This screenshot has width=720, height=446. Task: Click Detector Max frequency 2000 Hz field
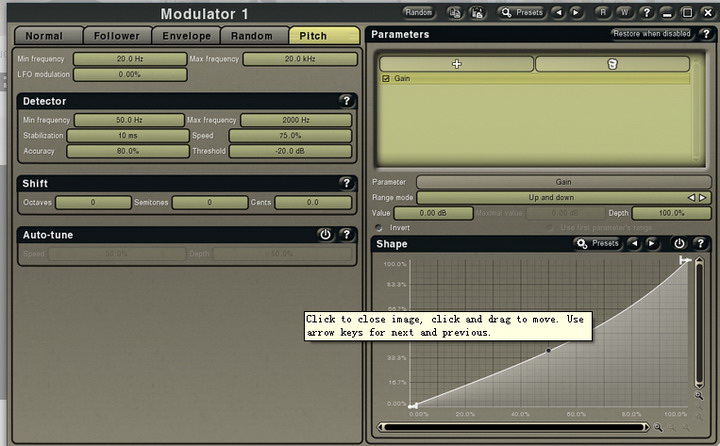click(296, 120)
